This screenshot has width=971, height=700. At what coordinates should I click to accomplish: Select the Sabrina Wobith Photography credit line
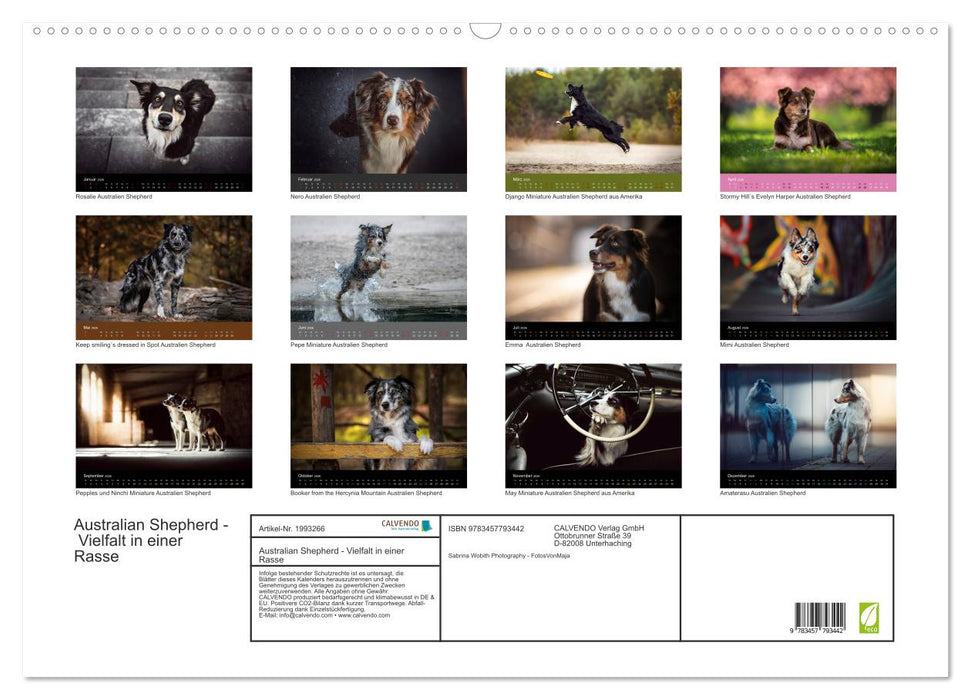[x=510, y=555]
